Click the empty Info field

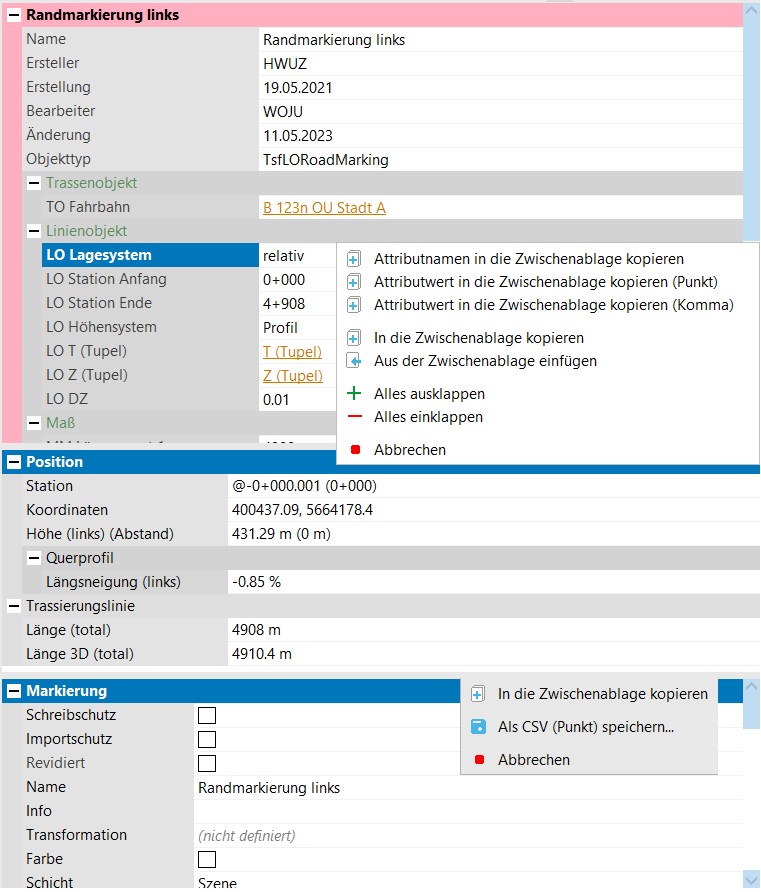pos(468,811)
